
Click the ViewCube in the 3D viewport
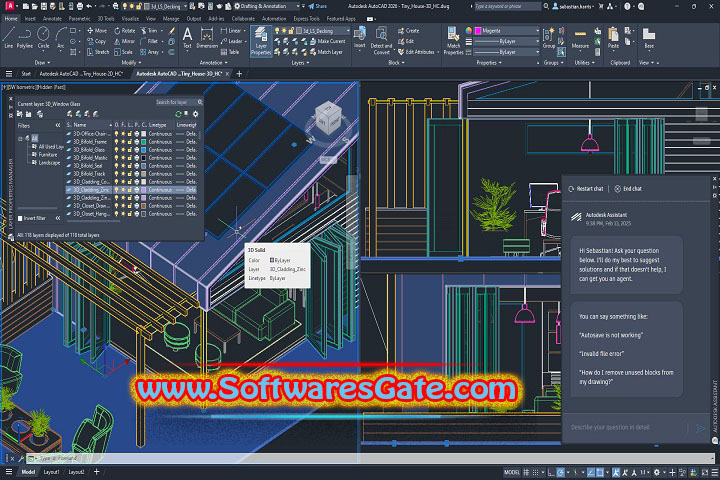point(328,119)
